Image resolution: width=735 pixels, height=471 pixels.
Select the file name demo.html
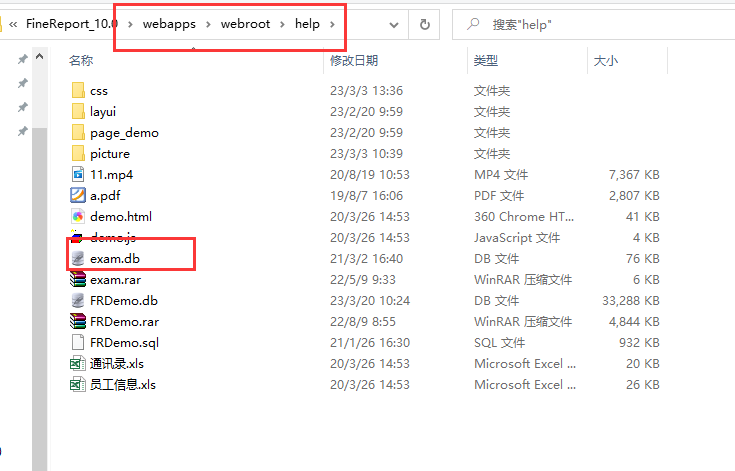[121, 217]
